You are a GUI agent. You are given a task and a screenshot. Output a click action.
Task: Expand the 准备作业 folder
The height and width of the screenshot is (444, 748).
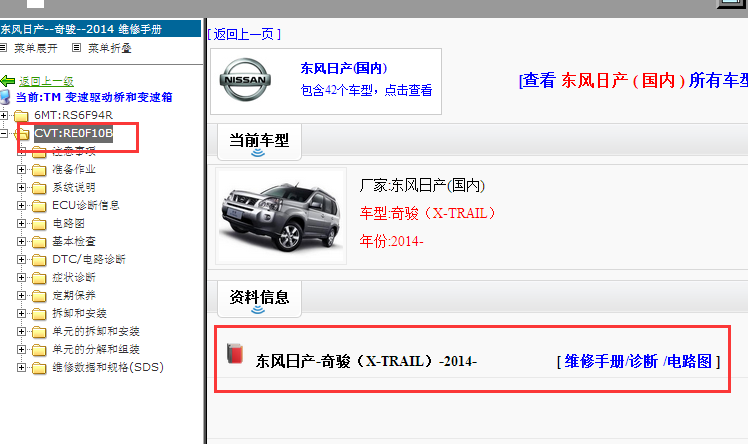point(21,169)
